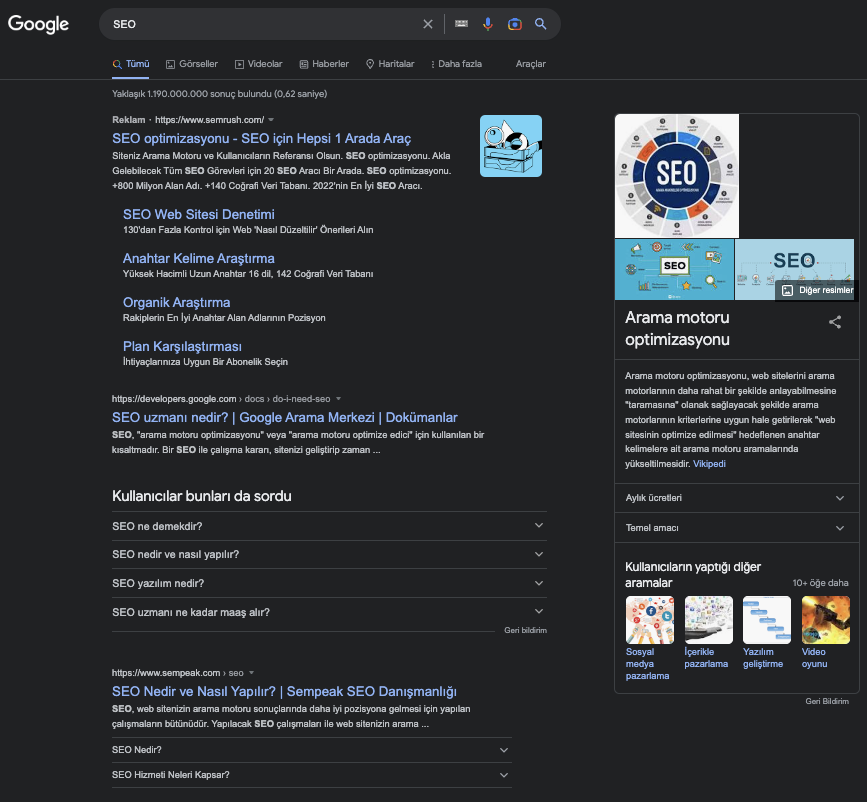Open "SEO Web Sitesi Denetimi" link
The height and width of the screenshot is (802, 867).
198,214
